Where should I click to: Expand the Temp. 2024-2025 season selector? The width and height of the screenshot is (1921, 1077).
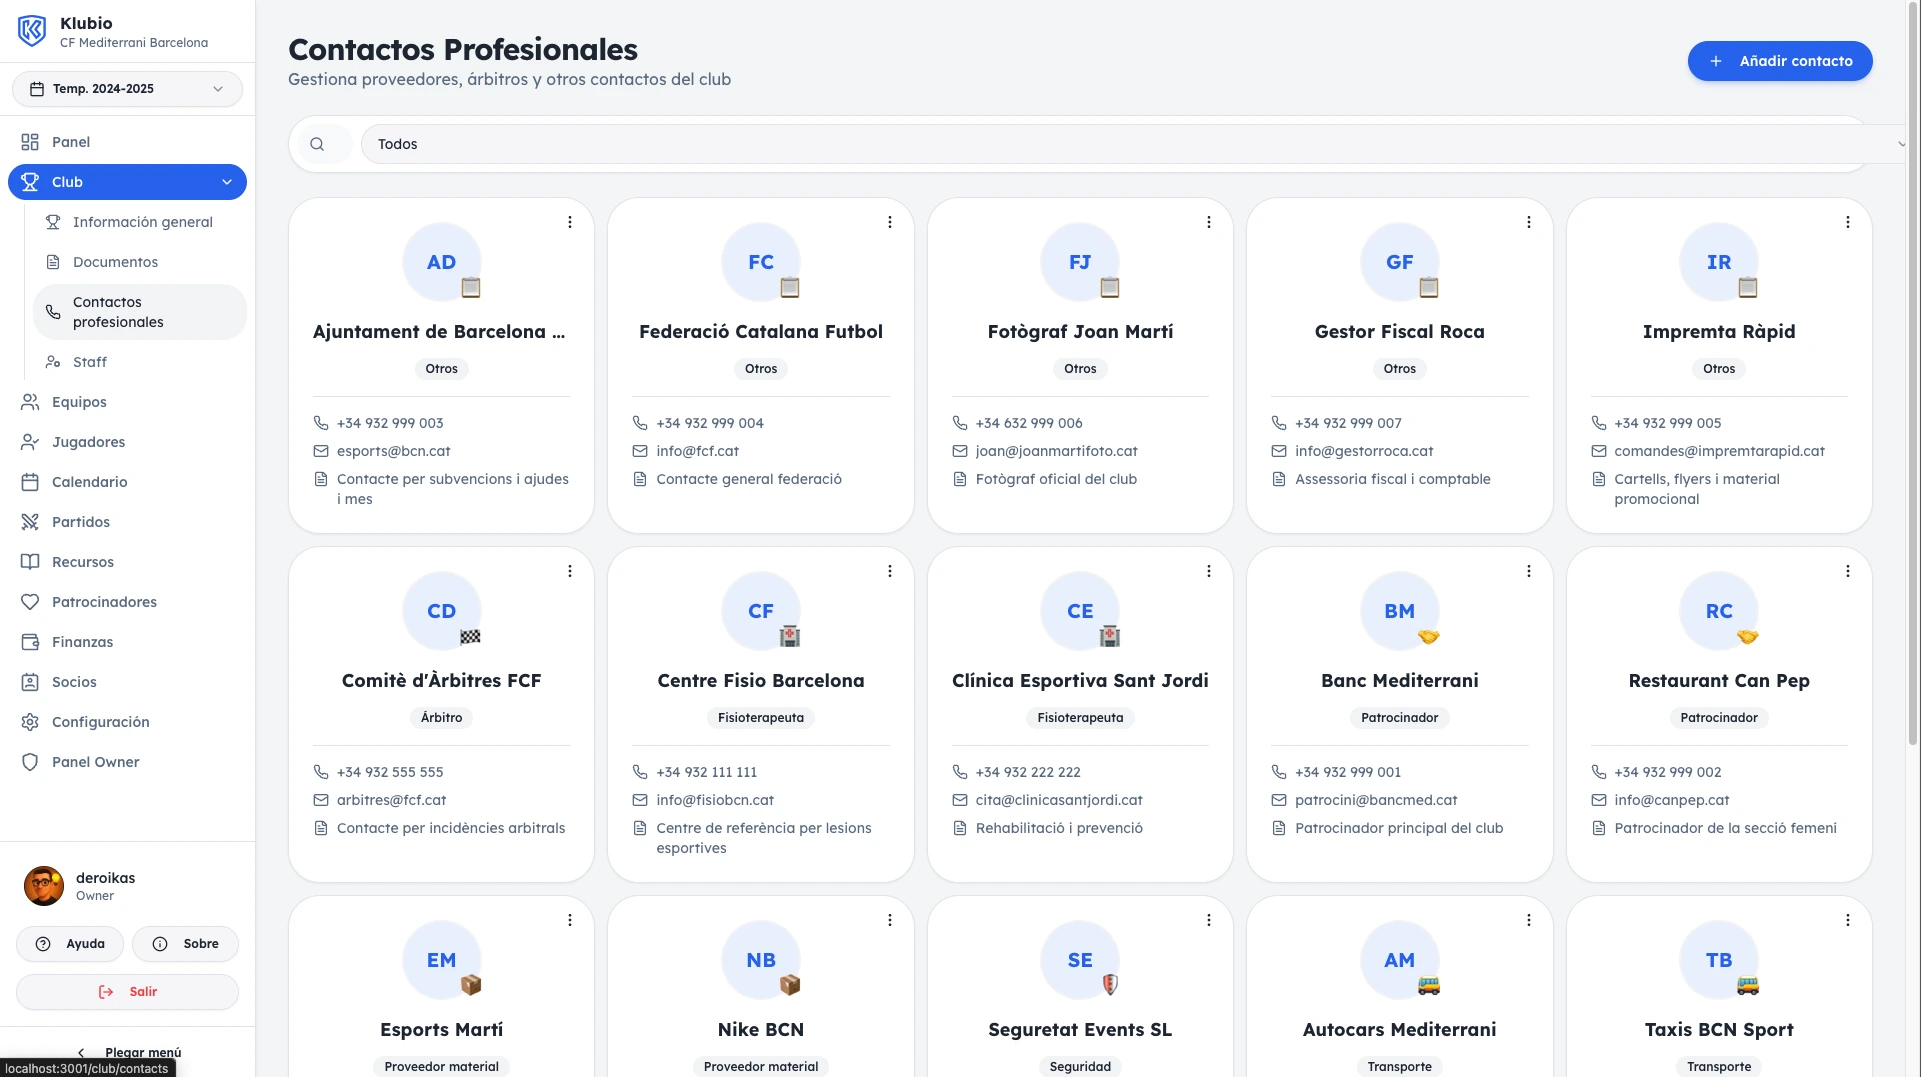(127, 89)
